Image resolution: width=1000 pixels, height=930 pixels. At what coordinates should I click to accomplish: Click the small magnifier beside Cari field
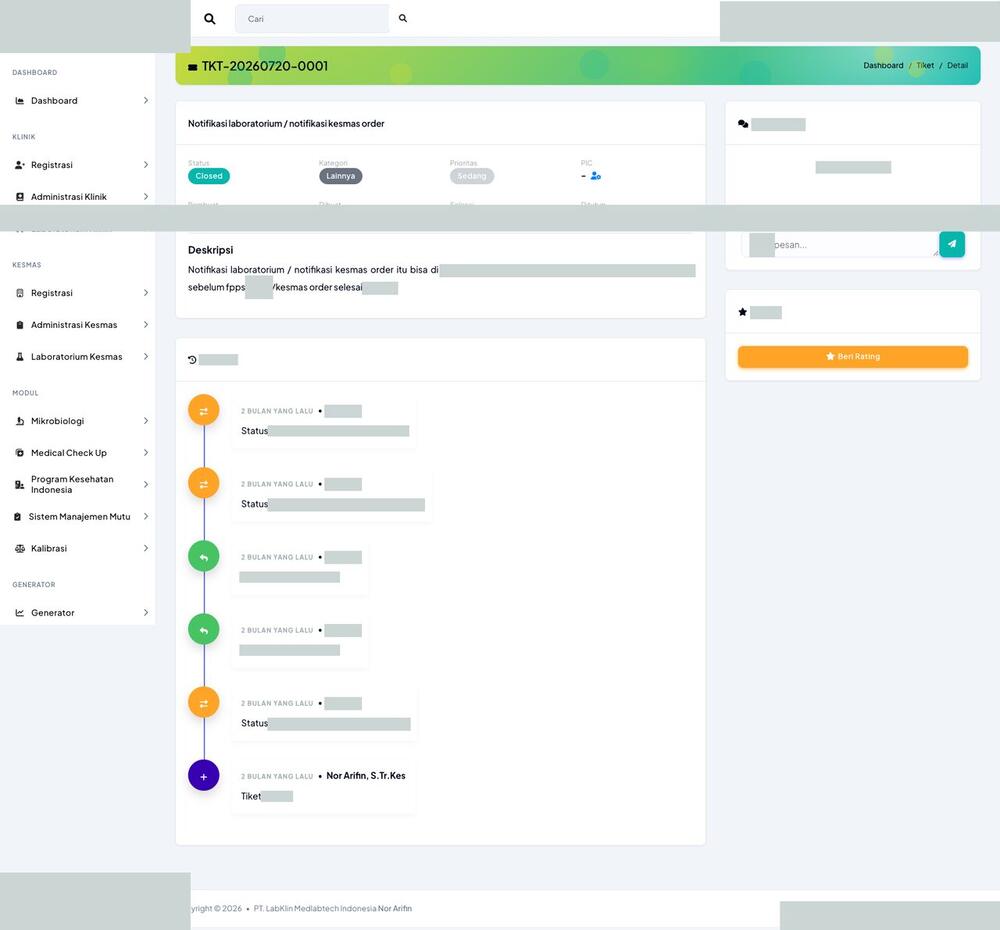[403, 18]
